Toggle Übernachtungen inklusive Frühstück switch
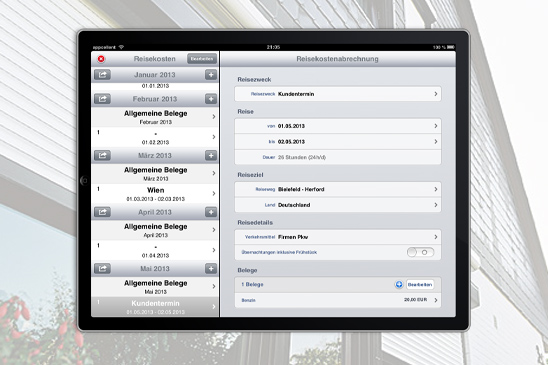 tap(420, 252)
